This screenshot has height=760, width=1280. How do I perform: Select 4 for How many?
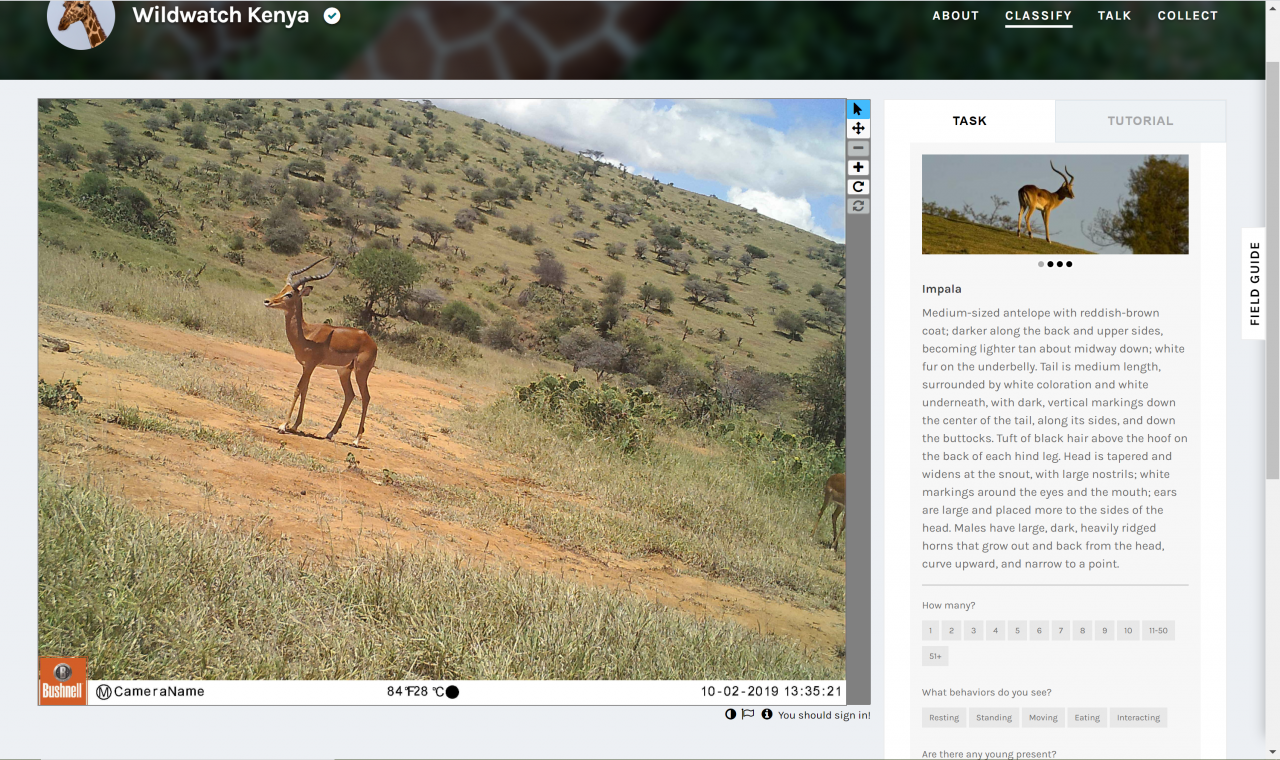click(996, 631)
